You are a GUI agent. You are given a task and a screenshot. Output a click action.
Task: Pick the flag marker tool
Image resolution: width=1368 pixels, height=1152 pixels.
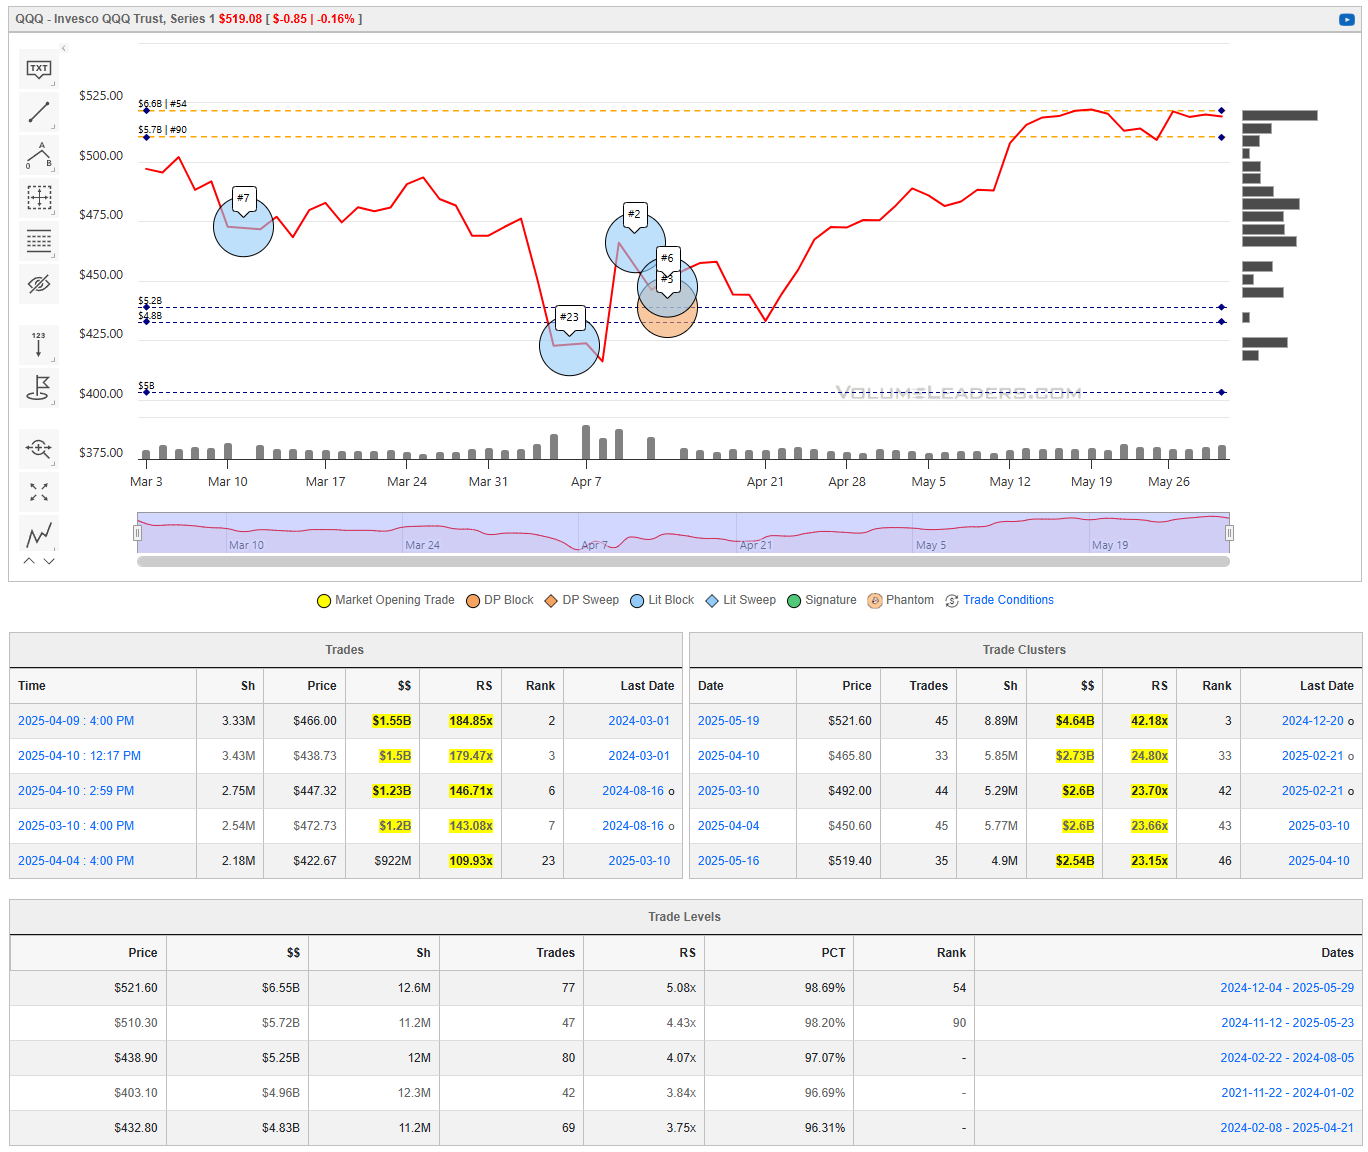click(x=39, y=387)
